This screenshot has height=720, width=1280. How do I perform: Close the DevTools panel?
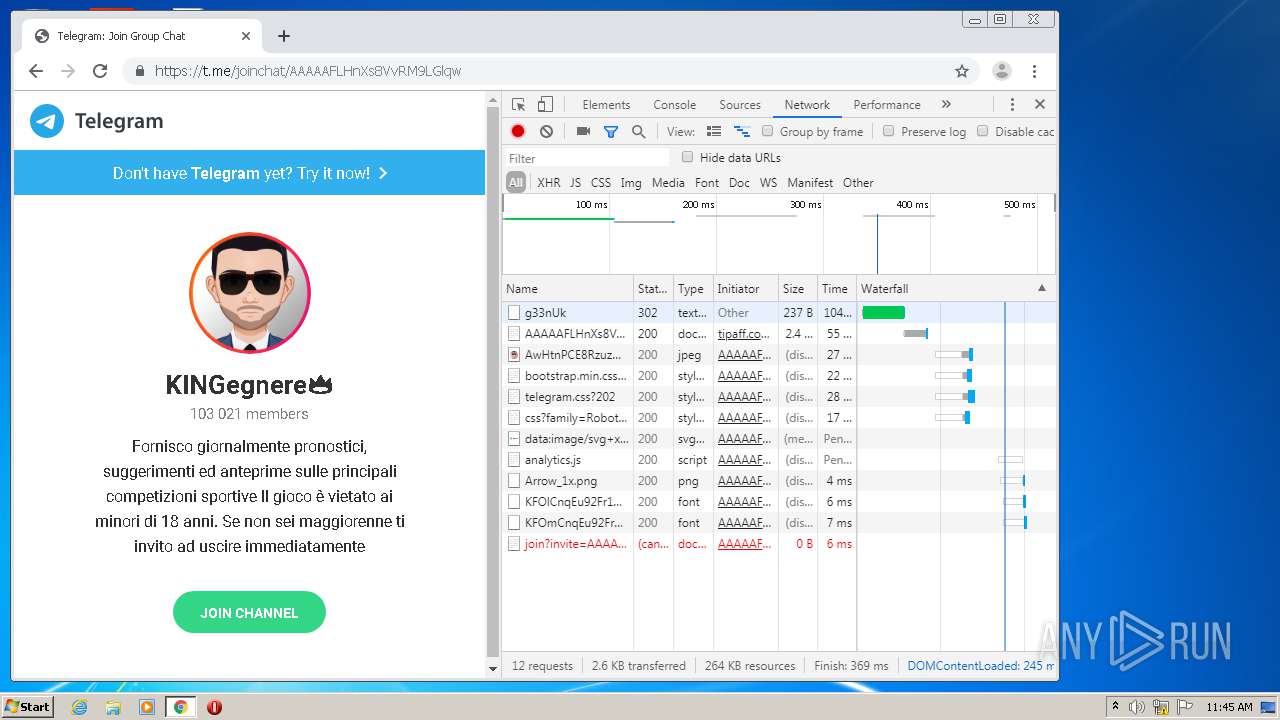point(1040,104)
